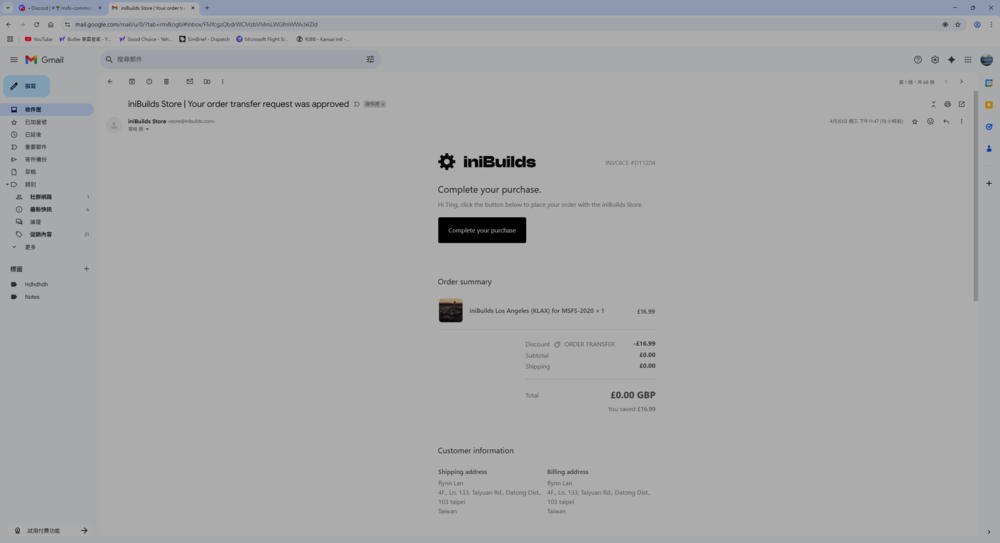
Task: Delete the email with the trash icon
Action: (166, 82)
